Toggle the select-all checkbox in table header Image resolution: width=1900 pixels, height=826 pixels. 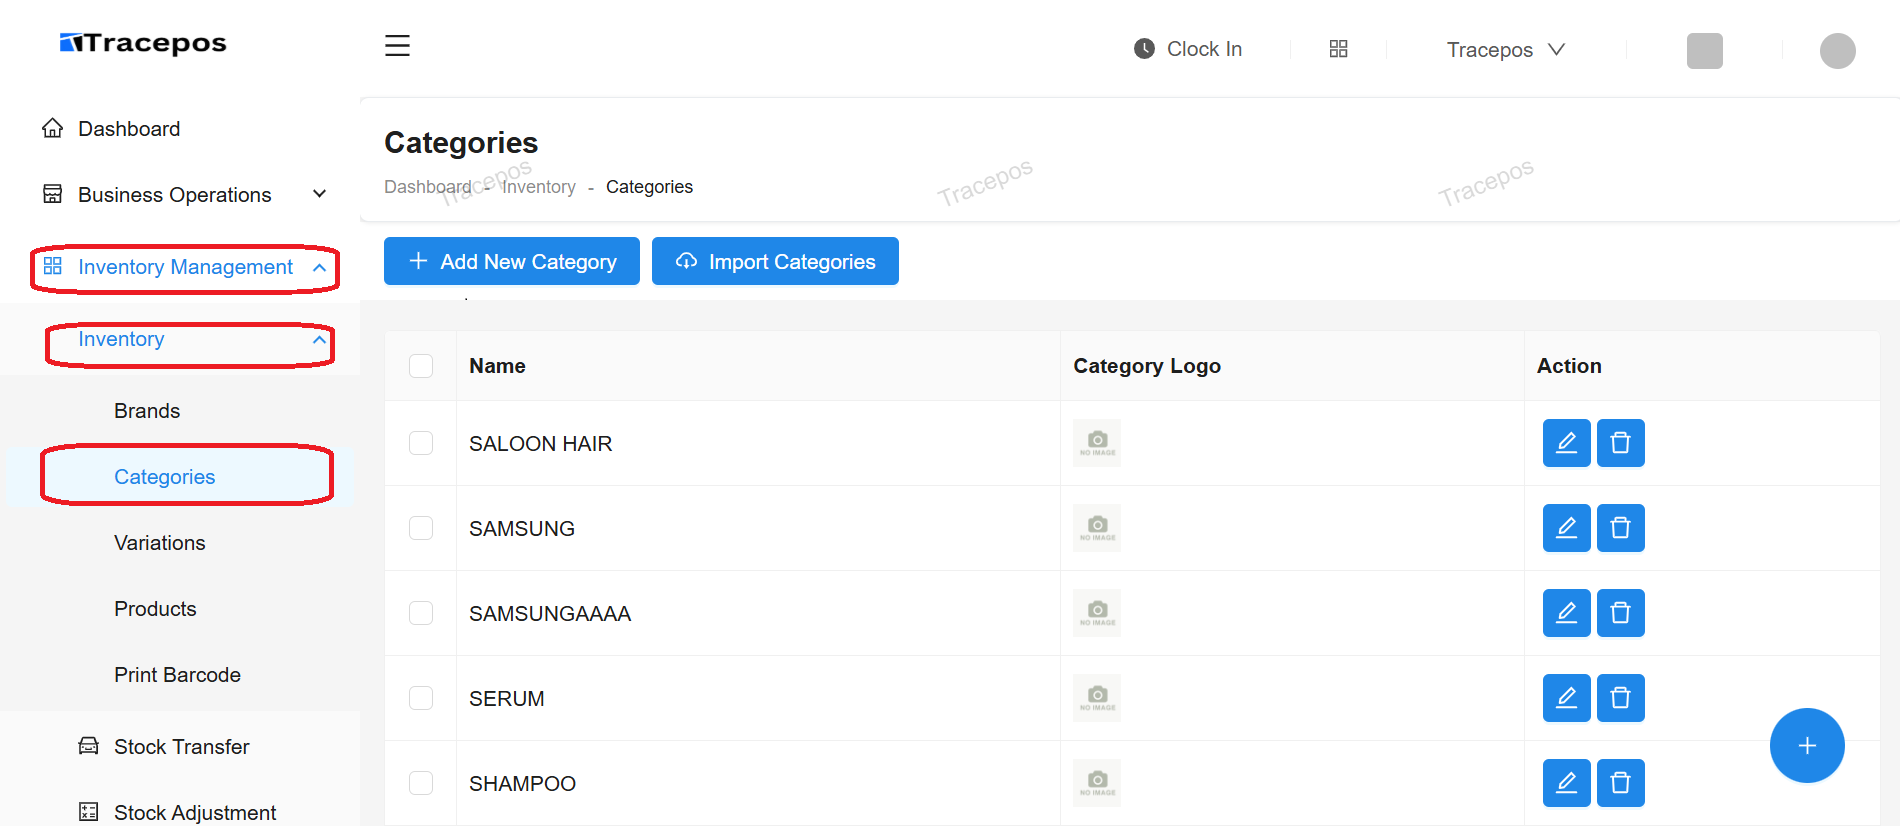click(421, 366)
